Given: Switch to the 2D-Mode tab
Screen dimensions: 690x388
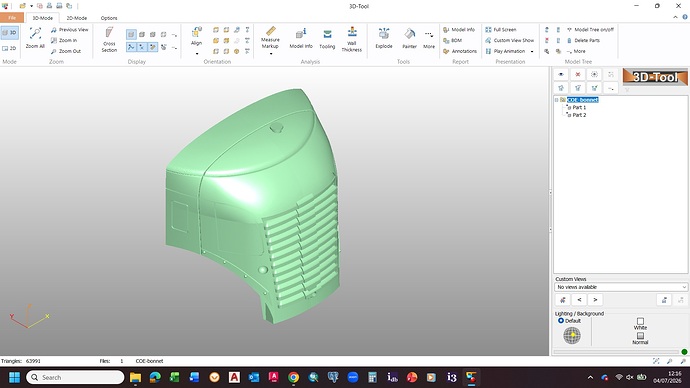Looking at the screenshot, I should [x=77, y=18].
